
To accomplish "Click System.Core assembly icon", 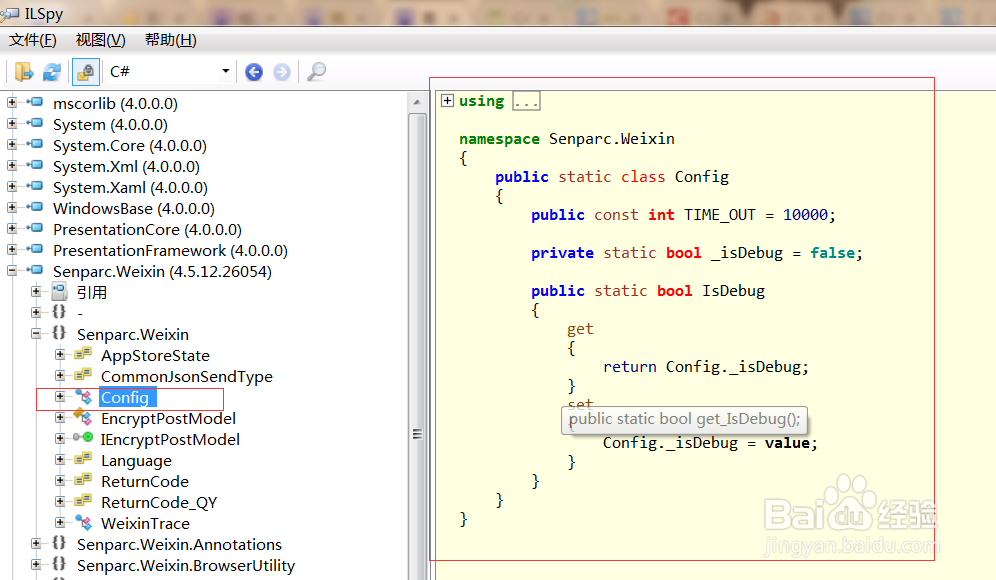I will click(x=35, y=144).
